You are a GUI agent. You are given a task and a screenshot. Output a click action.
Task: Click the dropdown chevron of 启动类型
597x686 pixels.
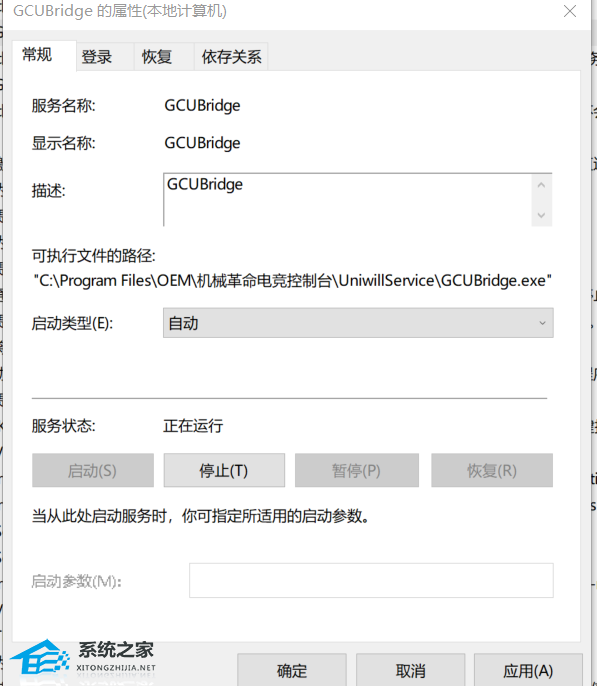[542, 323]
